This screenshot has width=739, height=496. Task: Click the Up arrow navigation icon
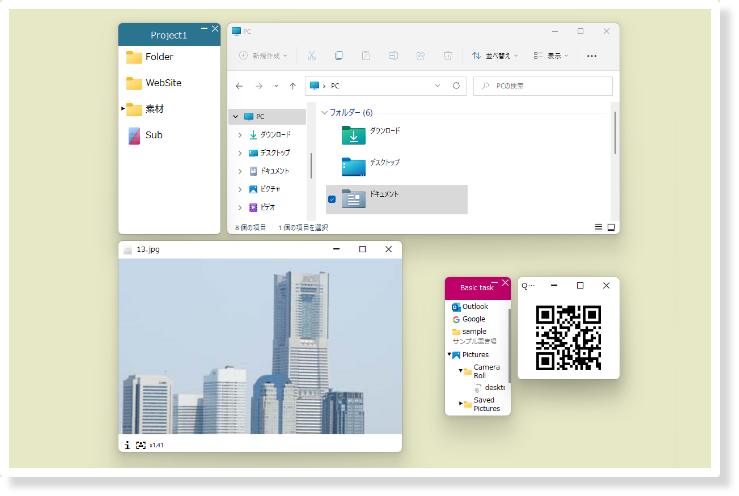point(292,86)
